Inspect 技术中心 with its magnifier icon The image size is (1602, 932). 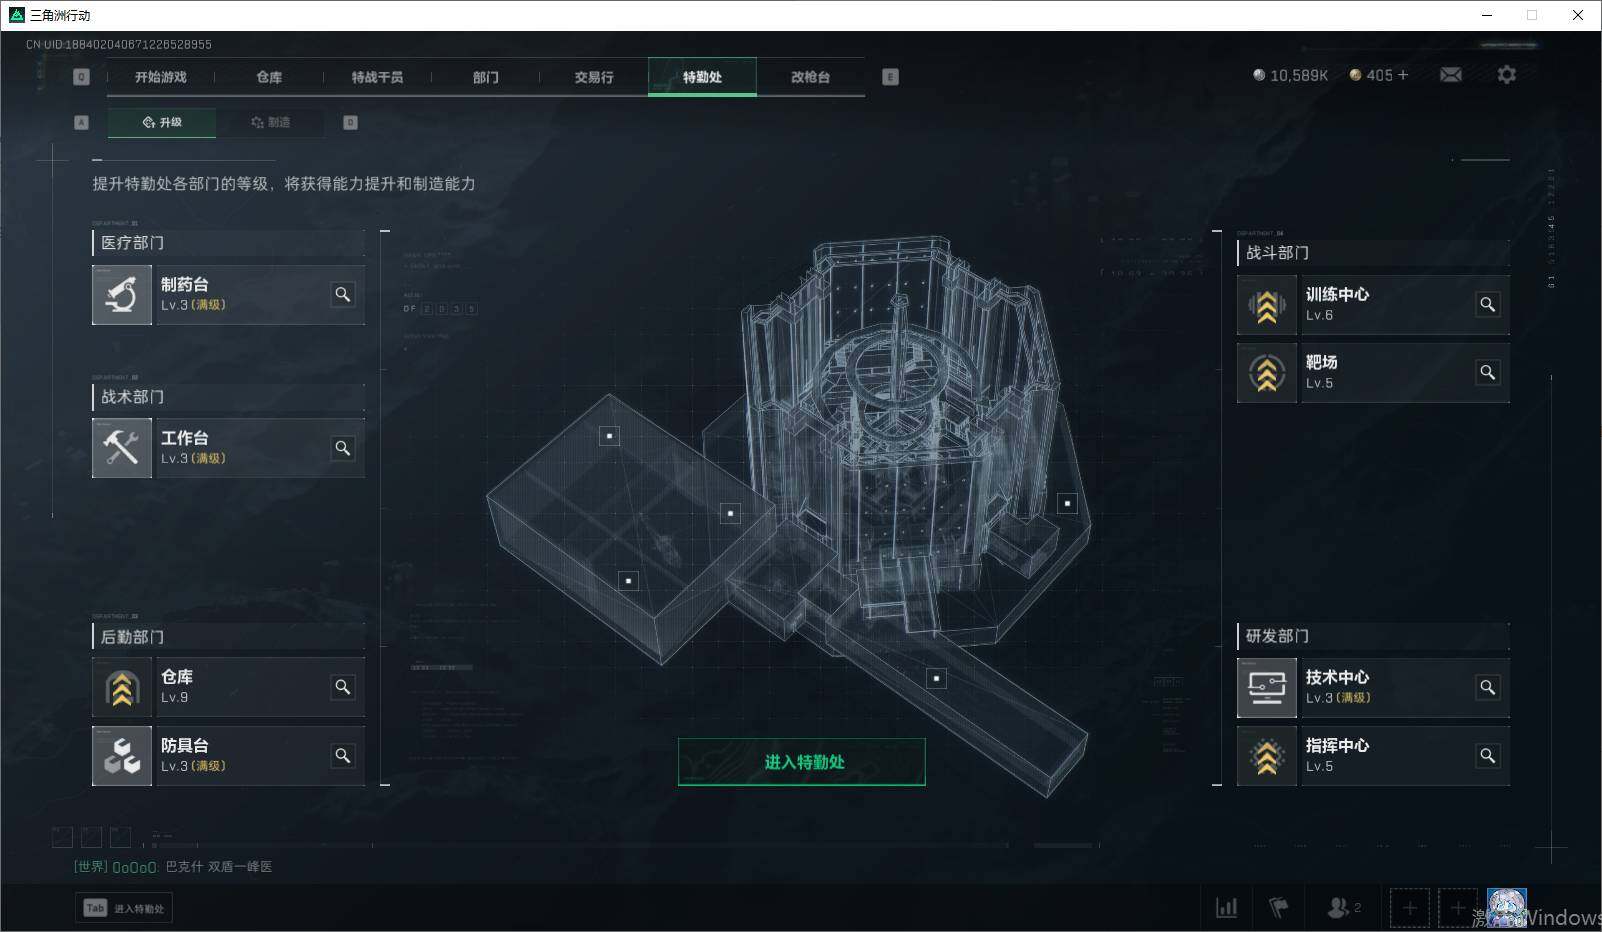(1488, 687)
